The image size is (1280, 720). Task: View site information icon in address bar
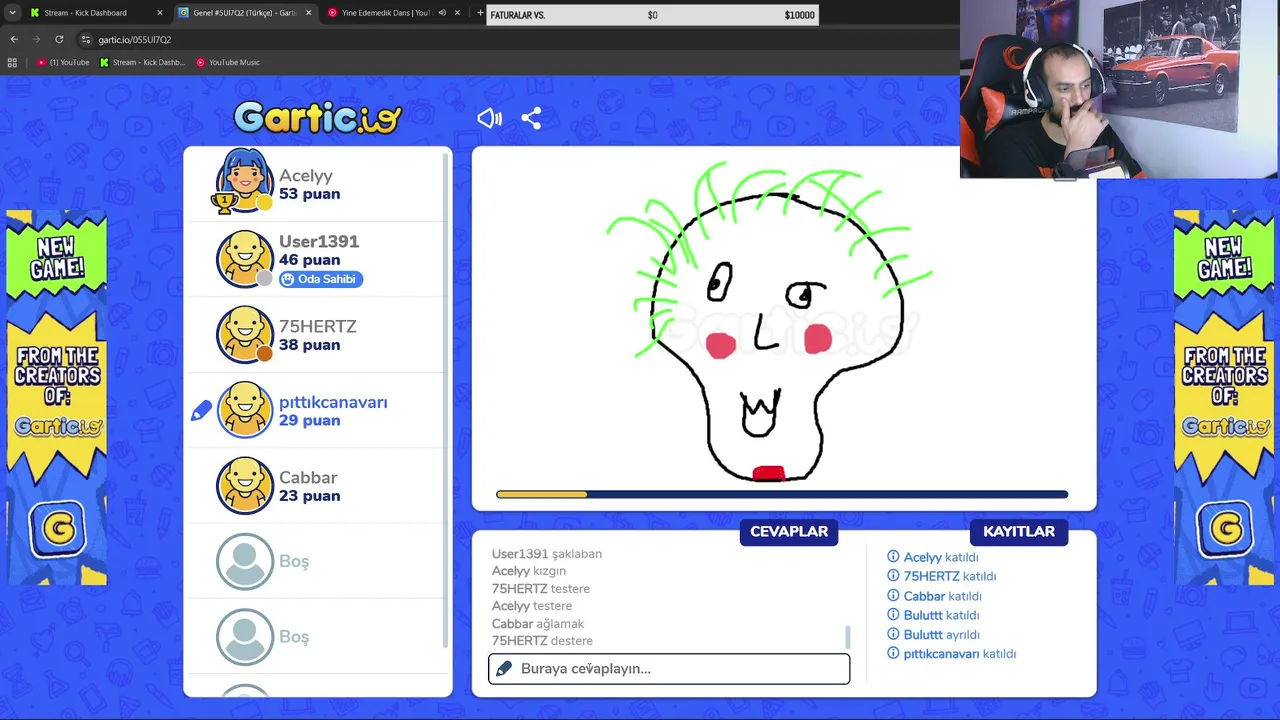click(86, 39)
